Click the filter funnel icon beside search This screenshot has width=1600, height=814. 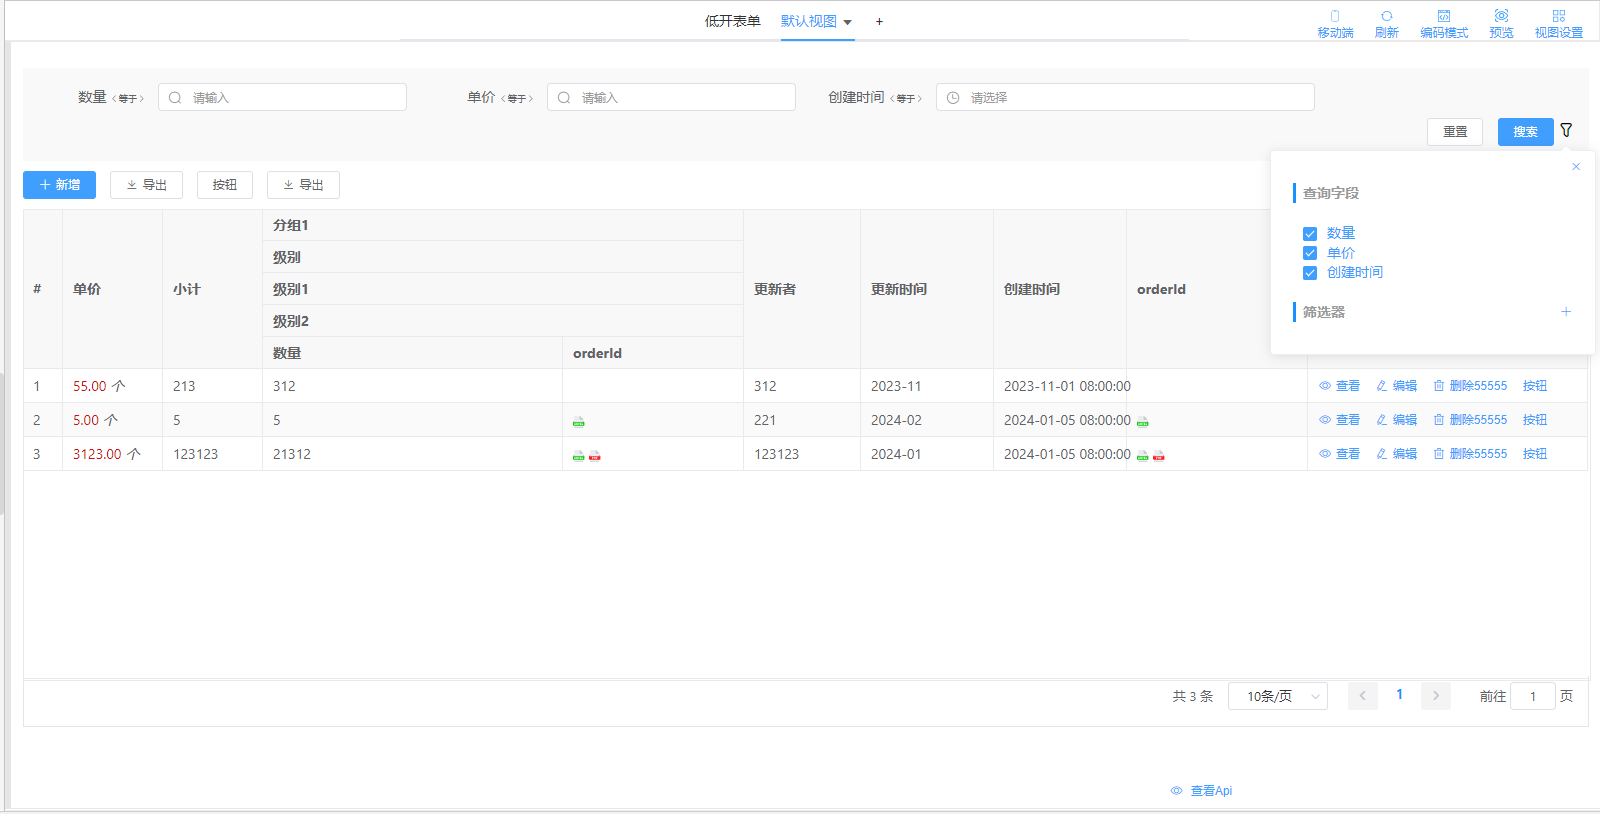1566,130
